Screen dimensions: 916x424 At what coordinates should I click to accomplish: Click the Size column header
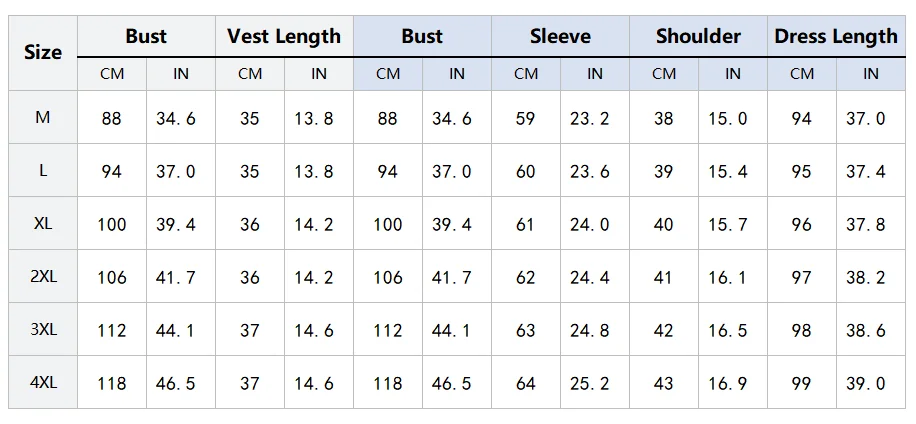pos(43,53)
